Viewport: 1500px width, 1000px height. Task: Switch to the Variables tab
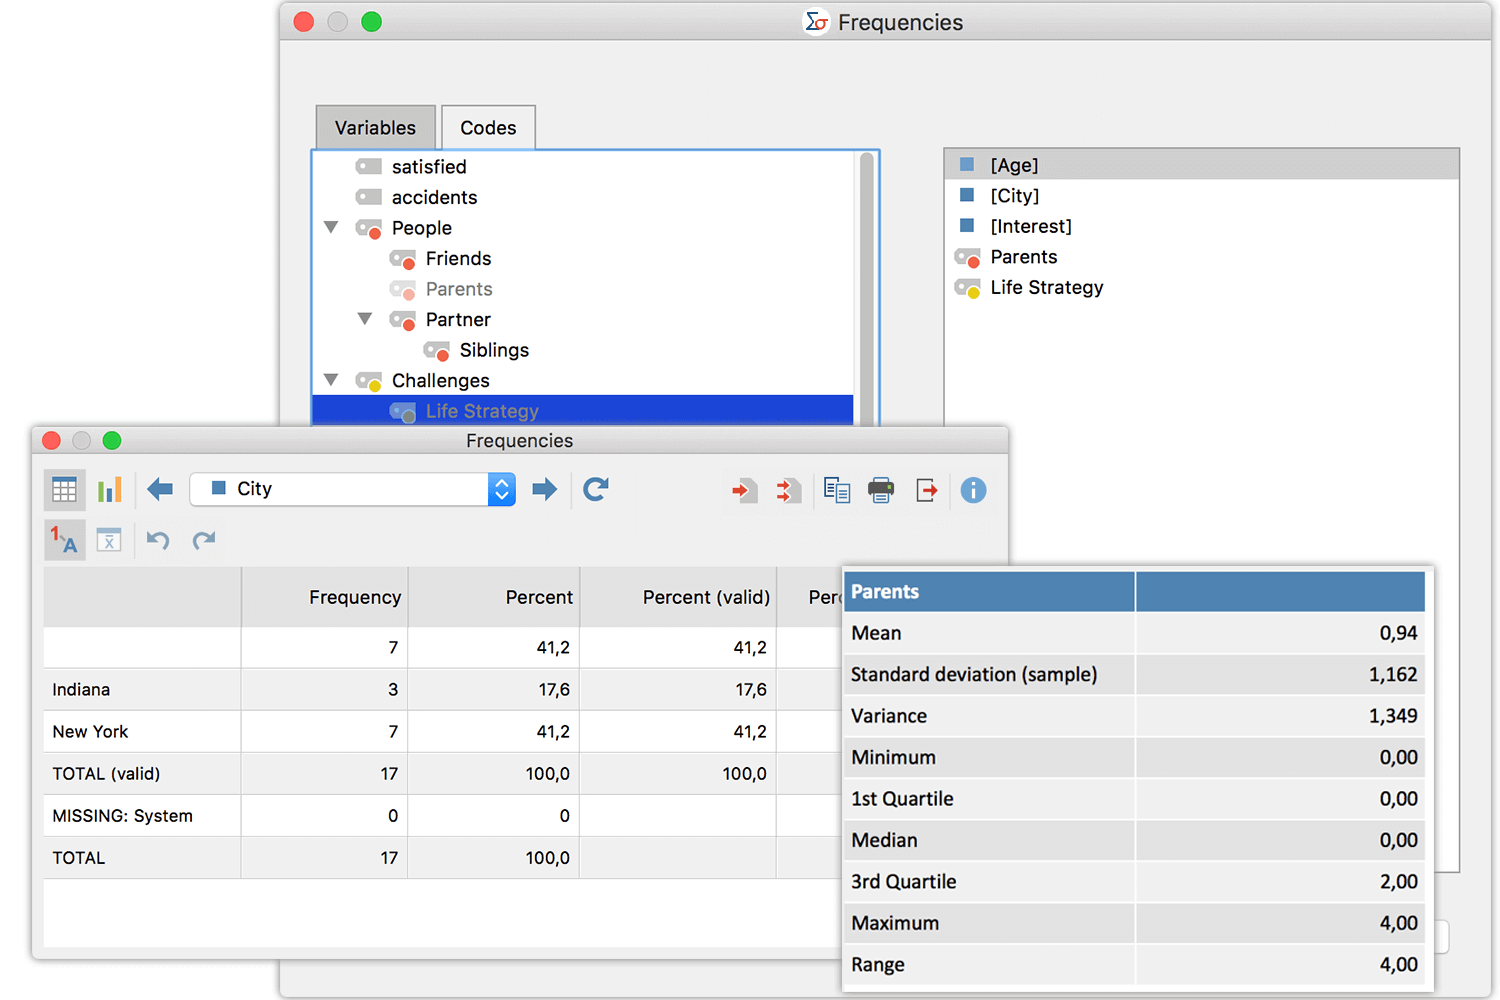376,128
